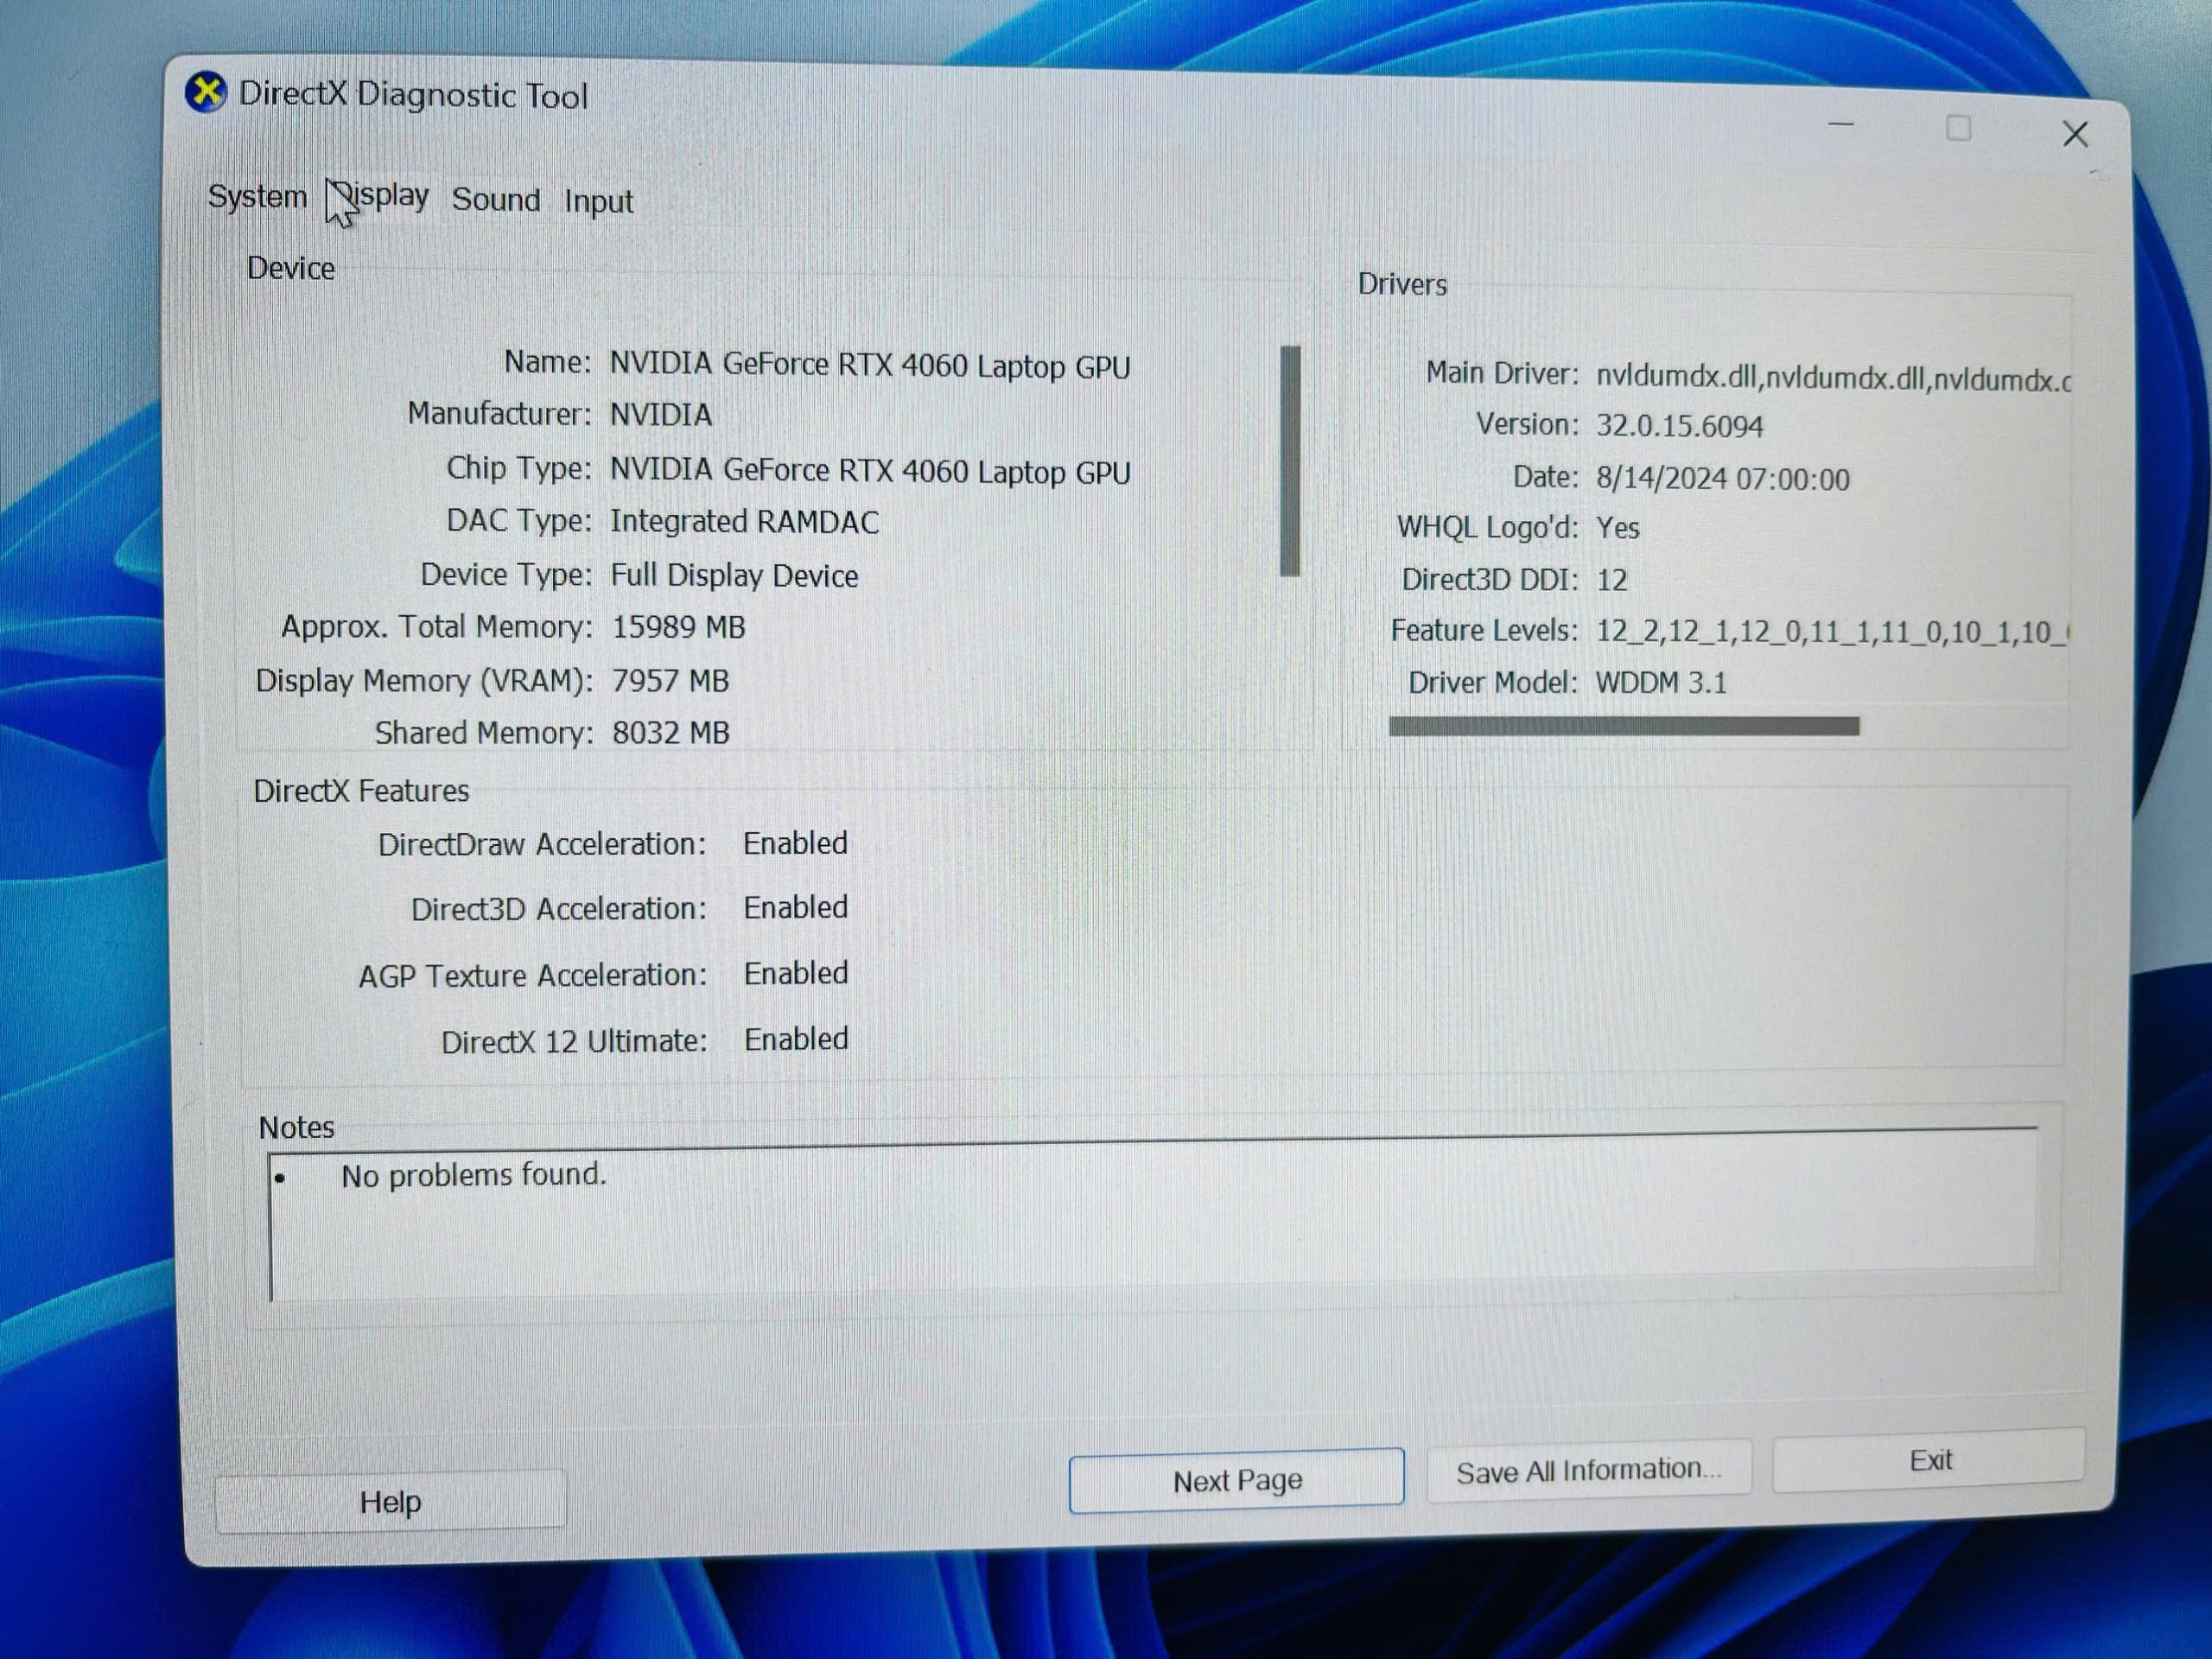
Task: Click the Device panel vertical scrollbar
Action: point(1290,461)
